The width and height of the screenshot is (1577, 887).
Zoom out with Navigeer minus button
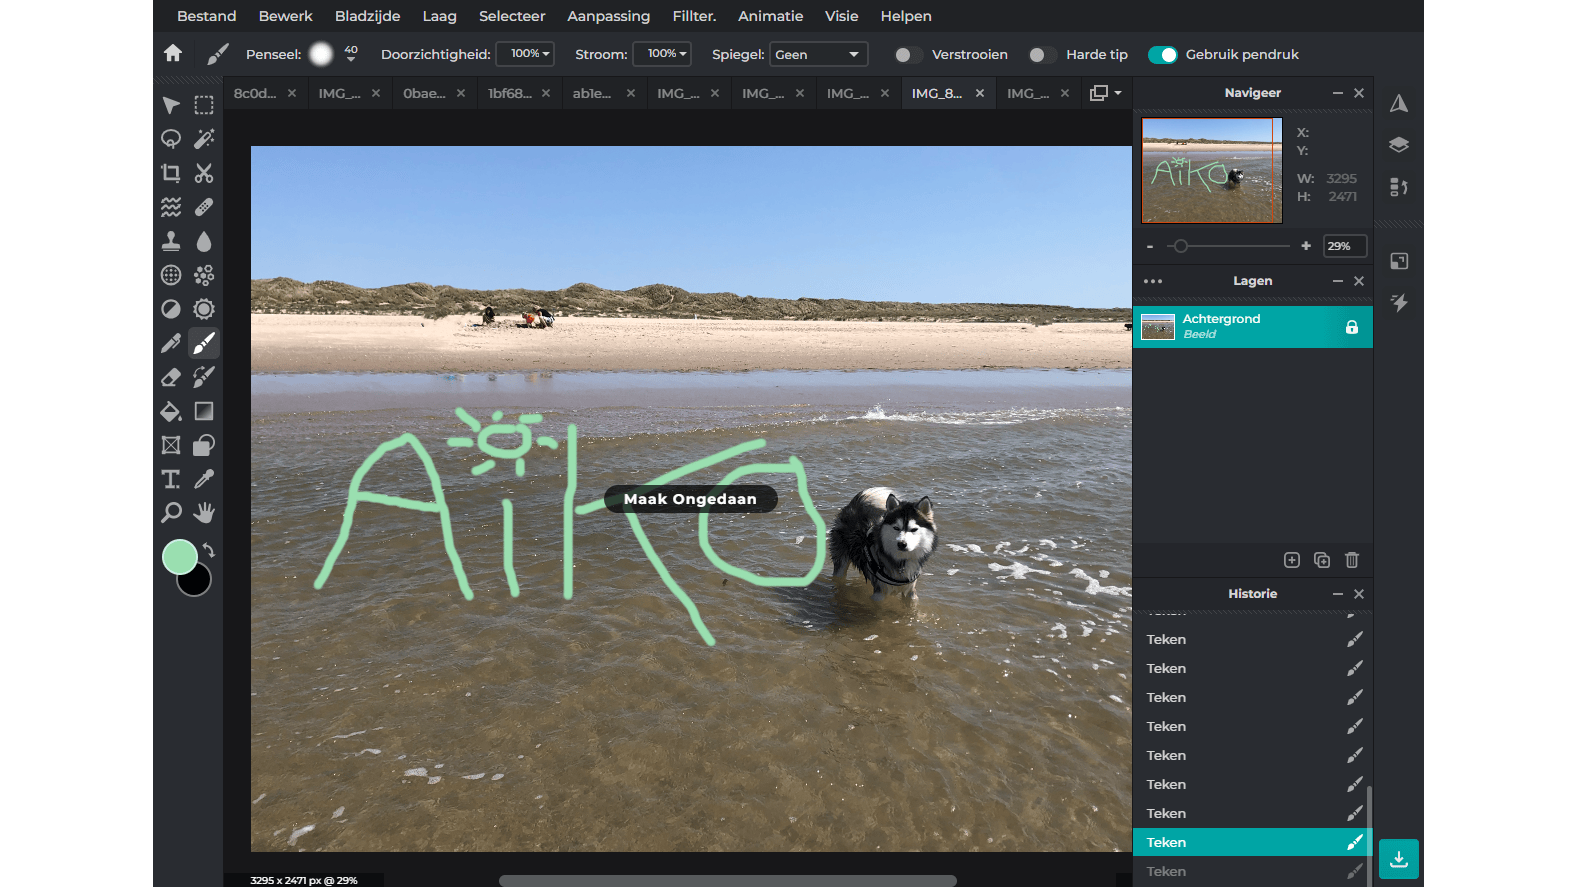pyautogui.click(x=1150, y=246)
